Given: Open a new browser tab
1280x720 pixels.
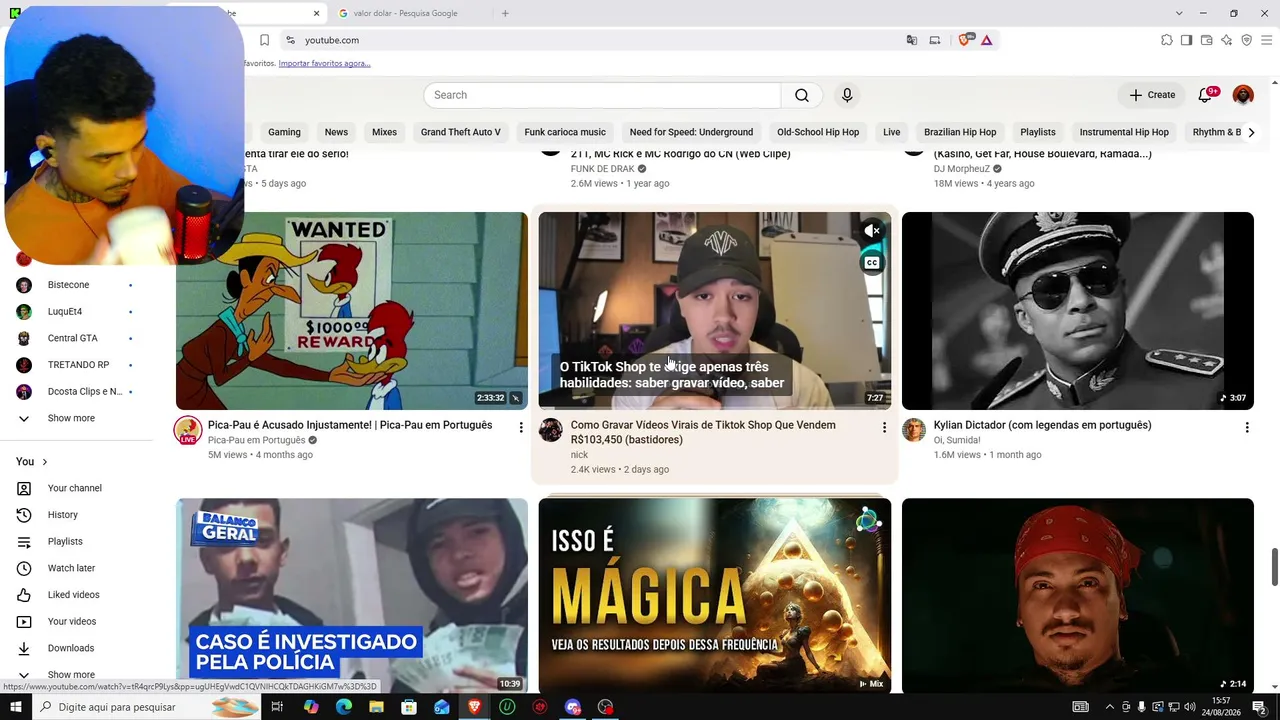Looking at the screenshot, I should coord(505,13).
